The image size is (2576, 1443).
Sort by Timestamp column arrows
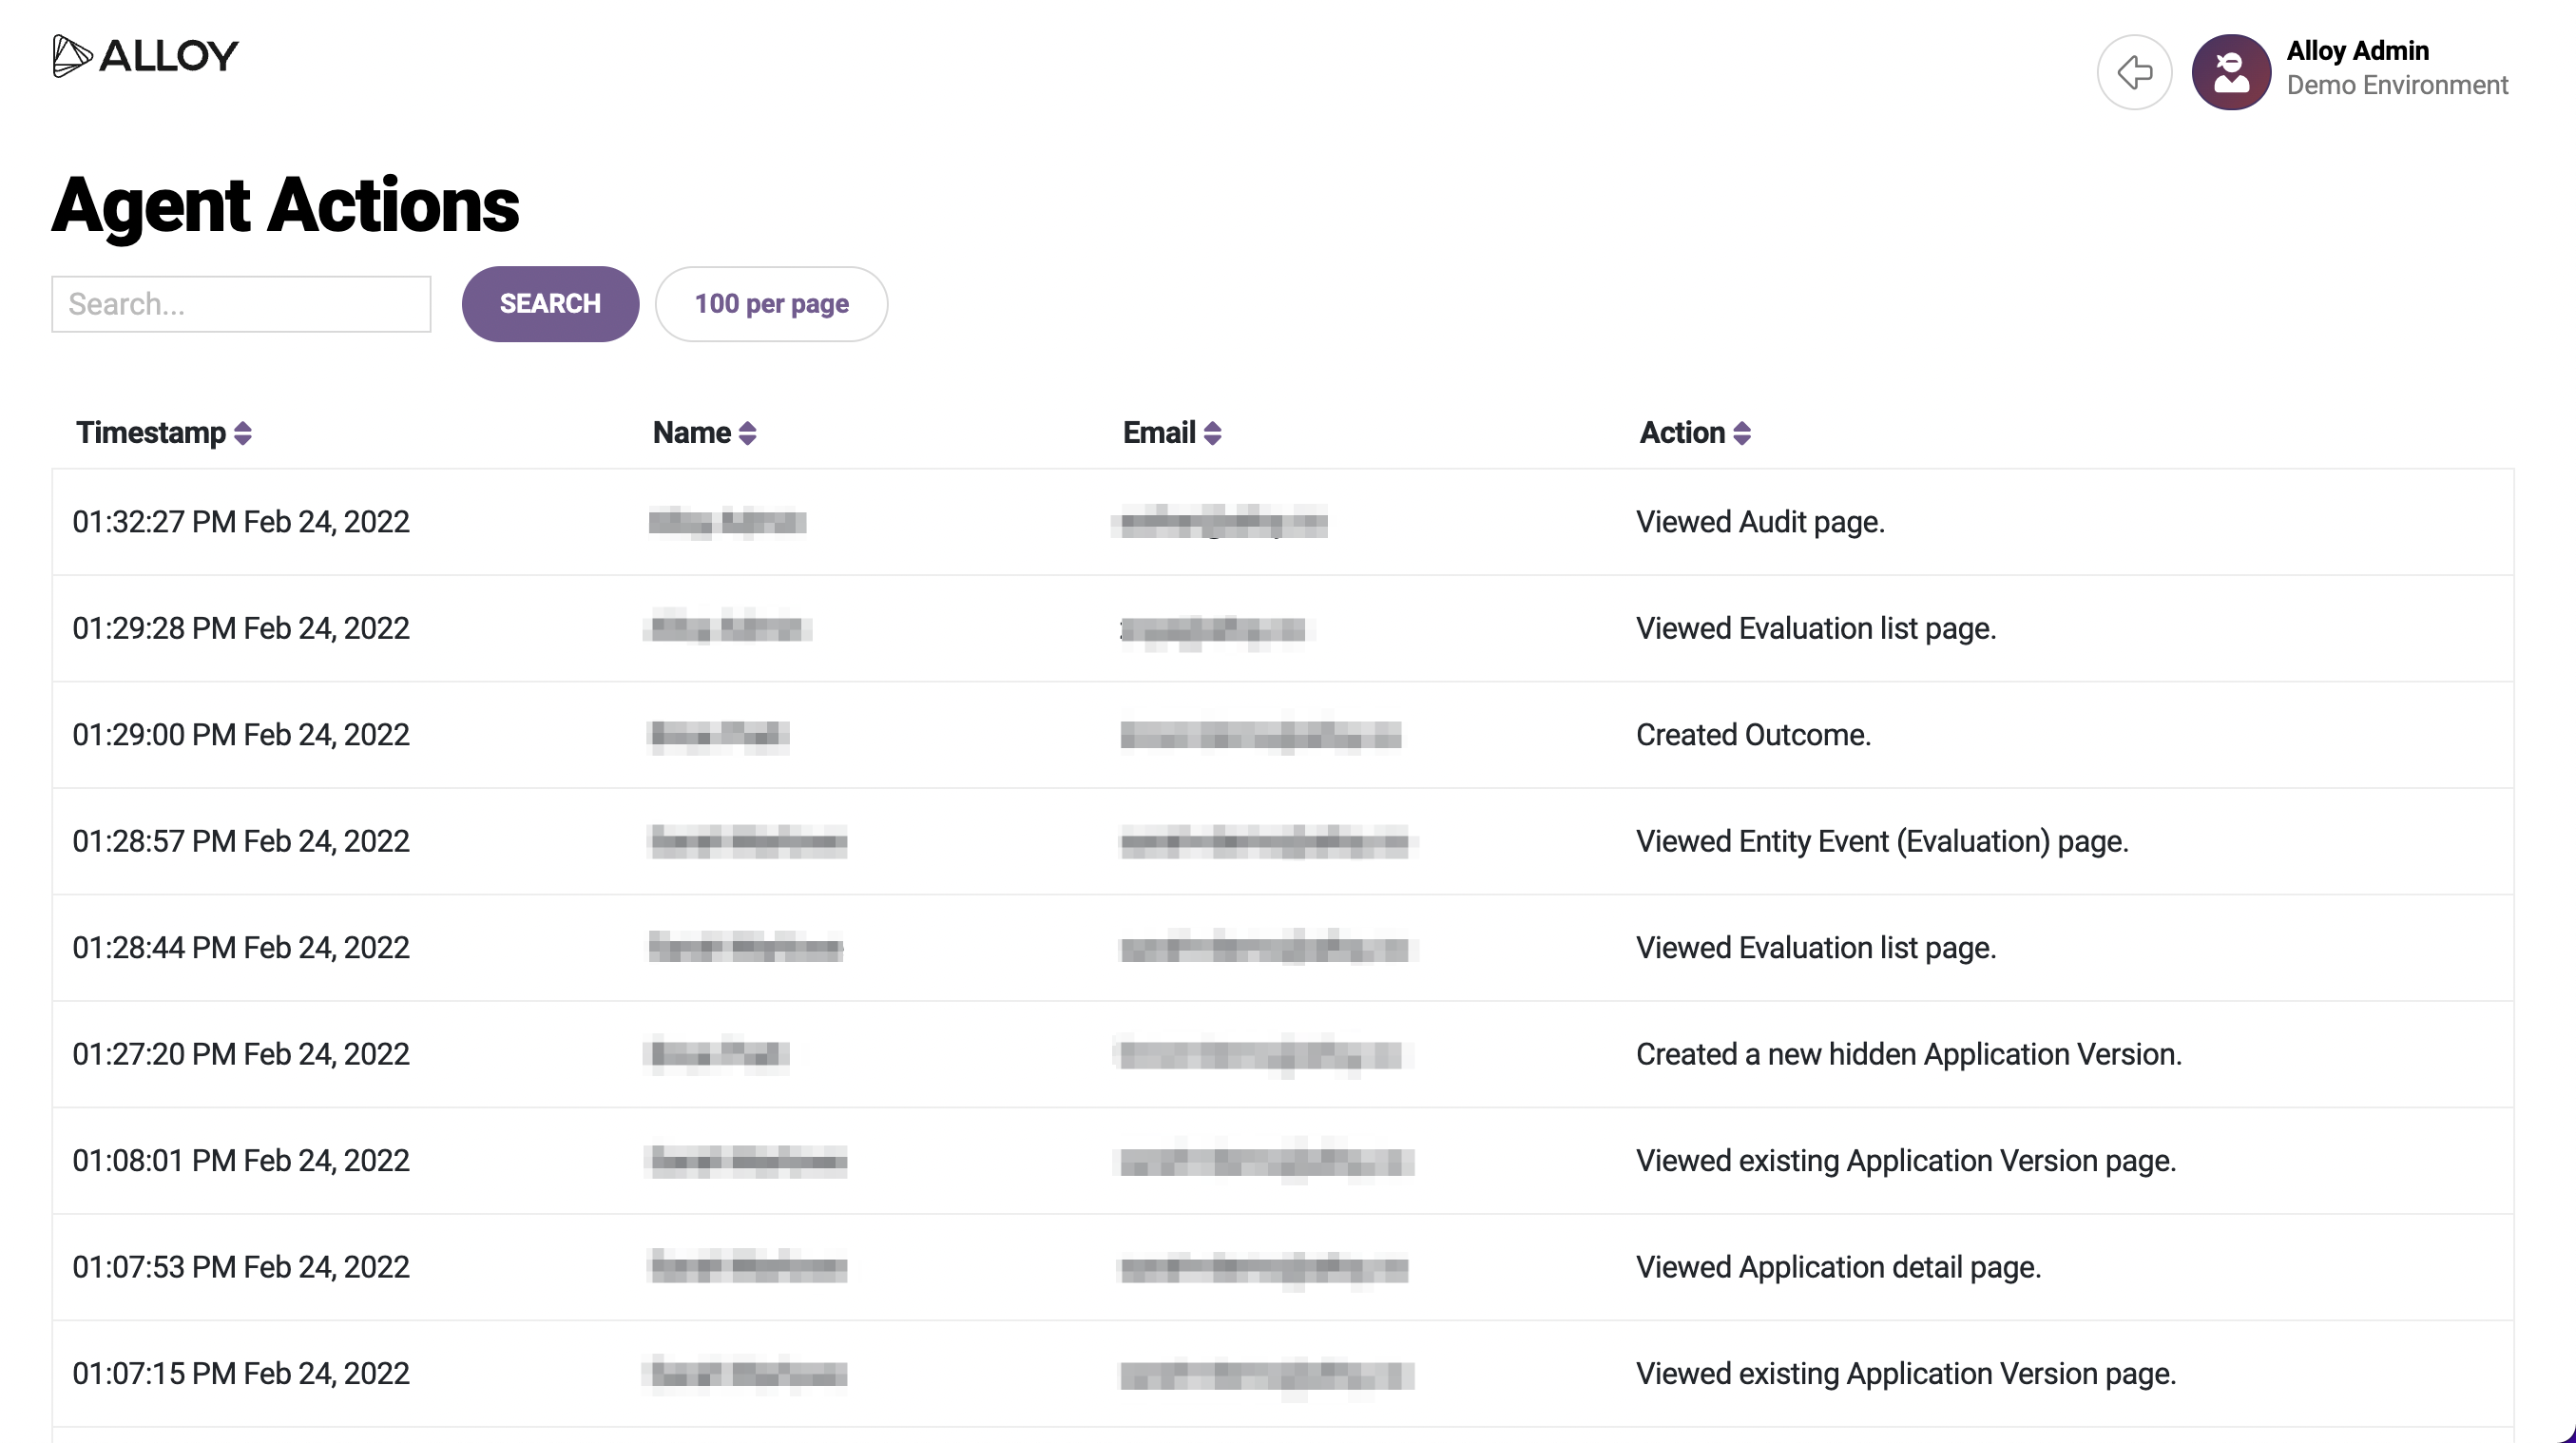pyautogui.click(x=242, y=433)
